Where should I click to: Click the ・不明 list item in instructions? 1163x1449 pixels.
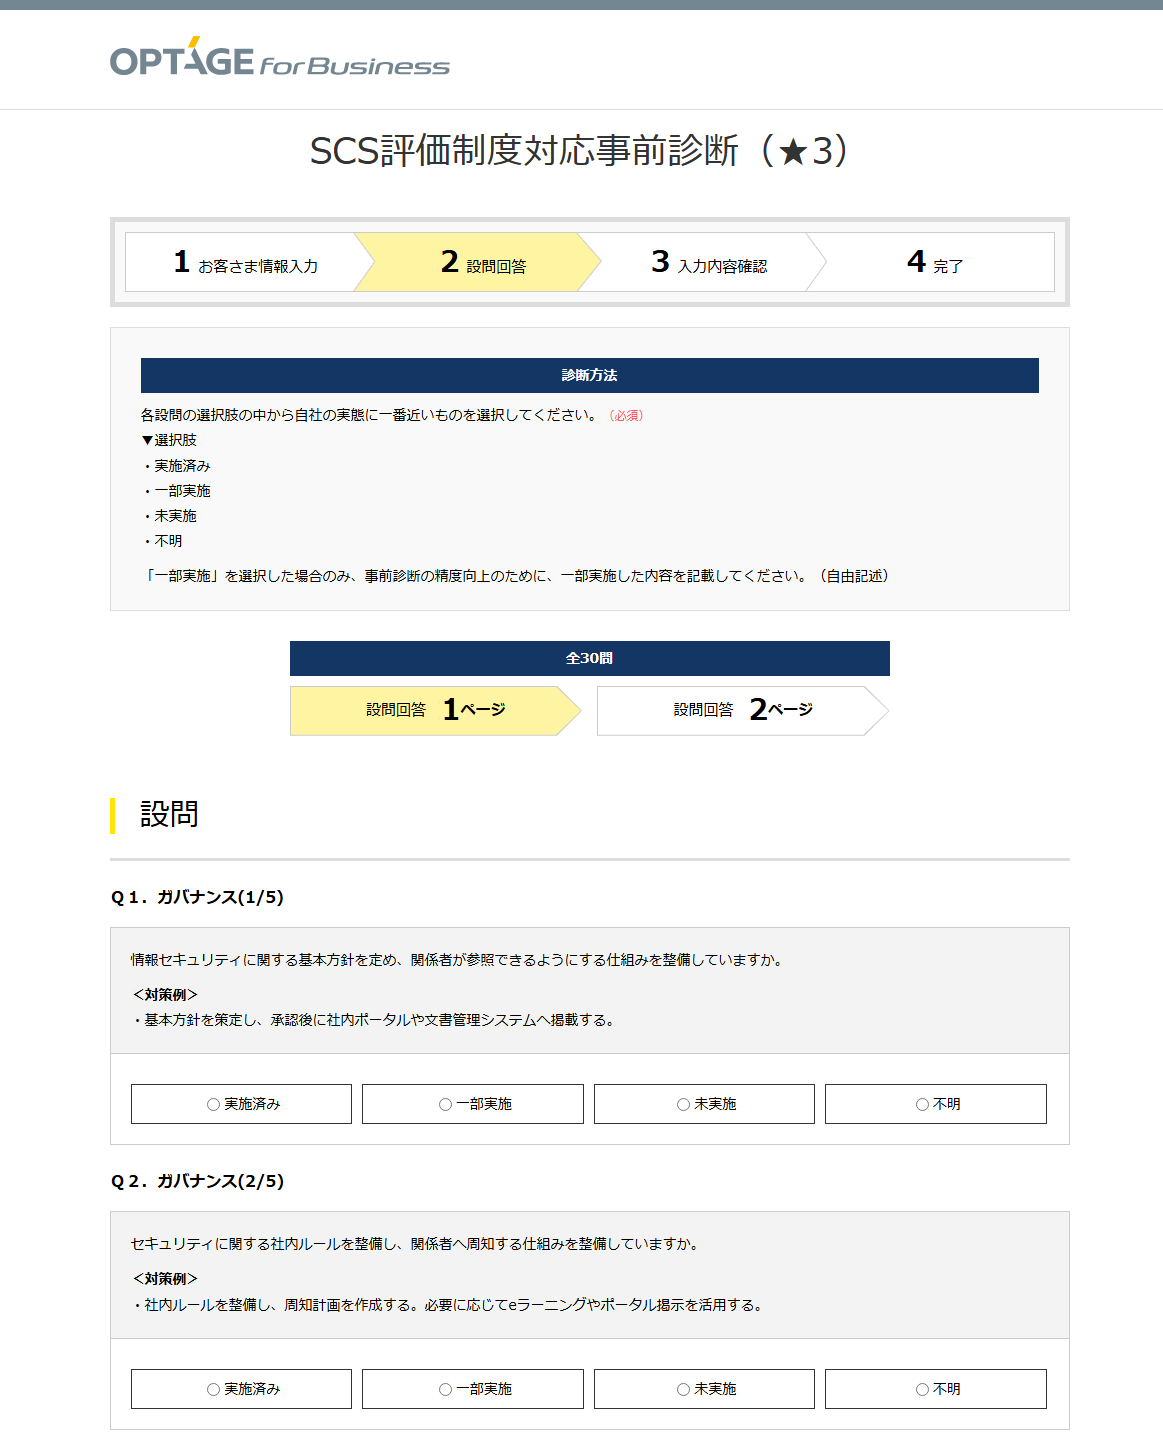pyautogui.click(x=162, y=541)
